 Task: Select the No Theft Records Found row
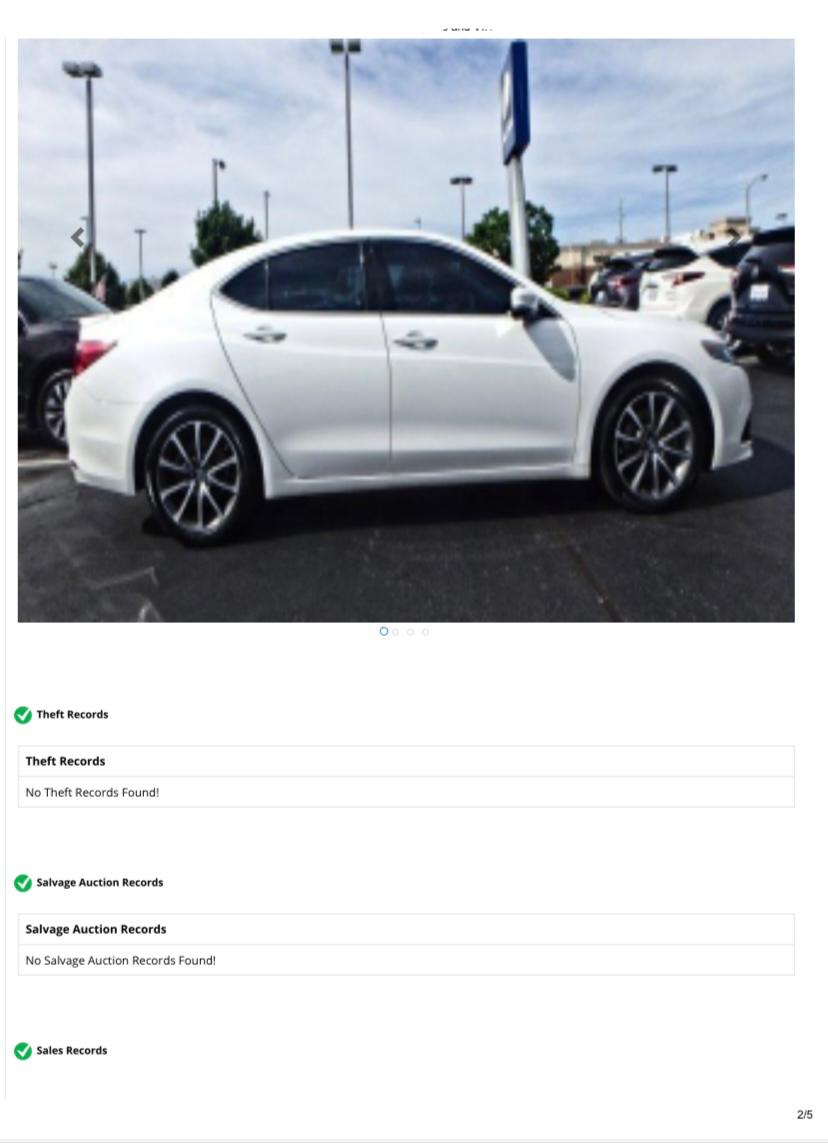coord(406,792)
